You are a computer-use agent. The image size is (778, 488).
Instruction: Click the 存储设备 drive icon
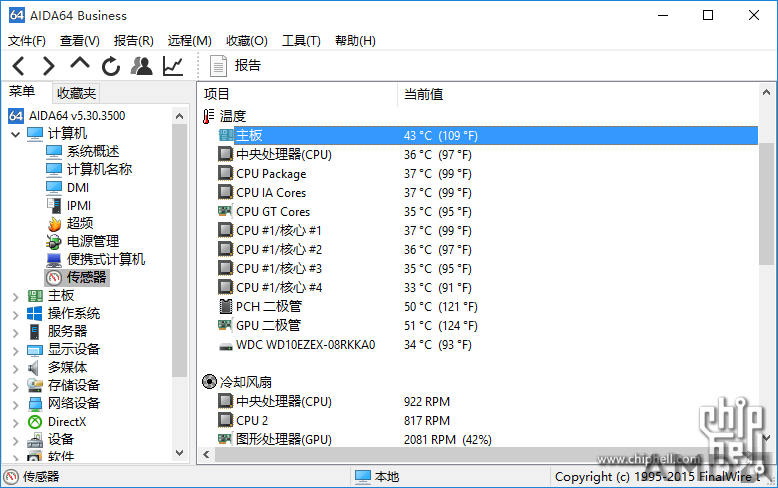(x=35, y=385)
